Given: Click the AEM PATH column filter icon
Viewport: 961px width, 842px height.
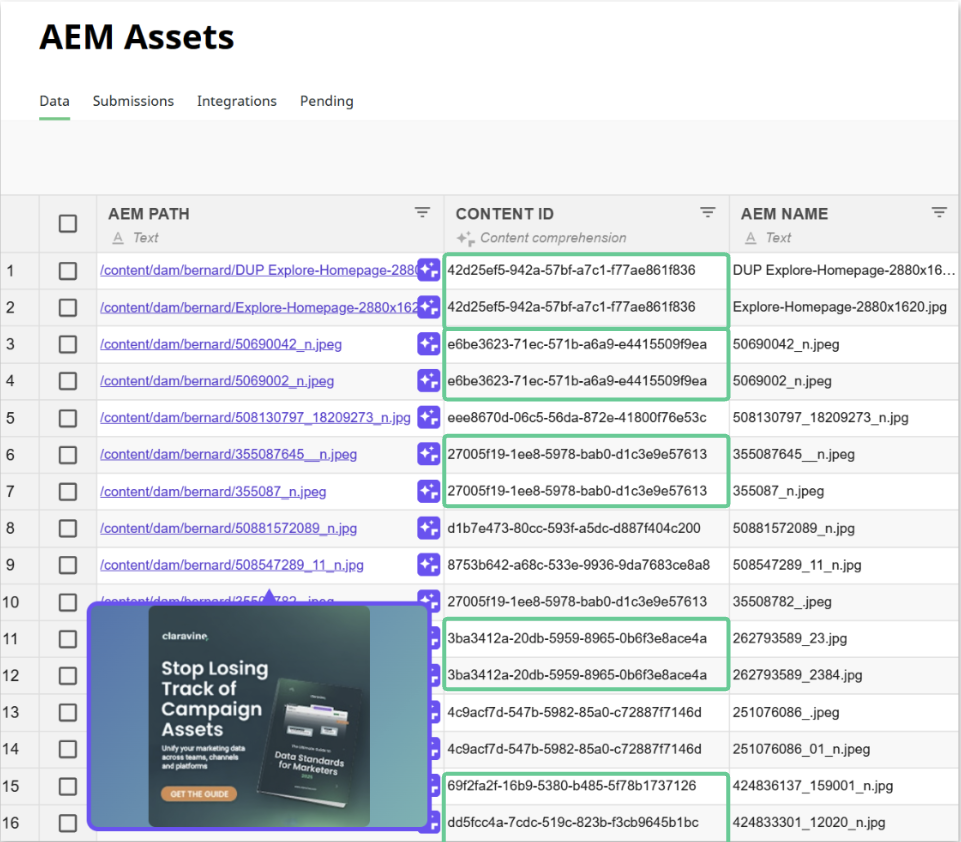Looking at the screenshot, I should [x=423, y=213].
